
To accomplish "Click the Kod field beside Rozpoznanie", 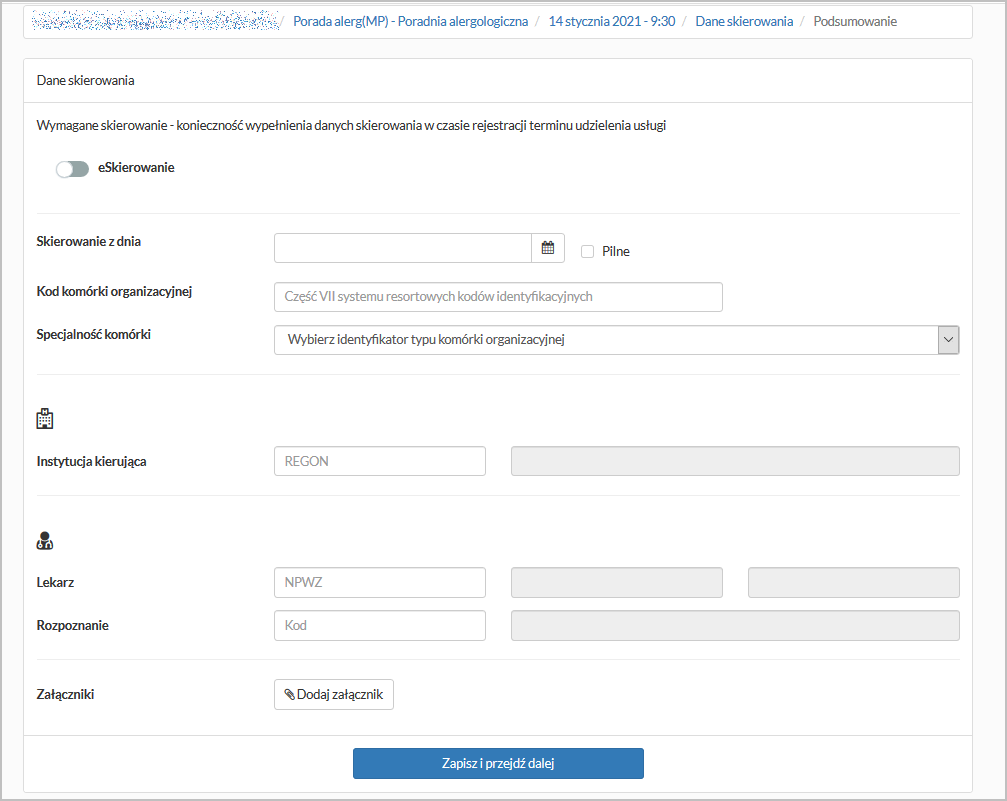I will (379, 625).
